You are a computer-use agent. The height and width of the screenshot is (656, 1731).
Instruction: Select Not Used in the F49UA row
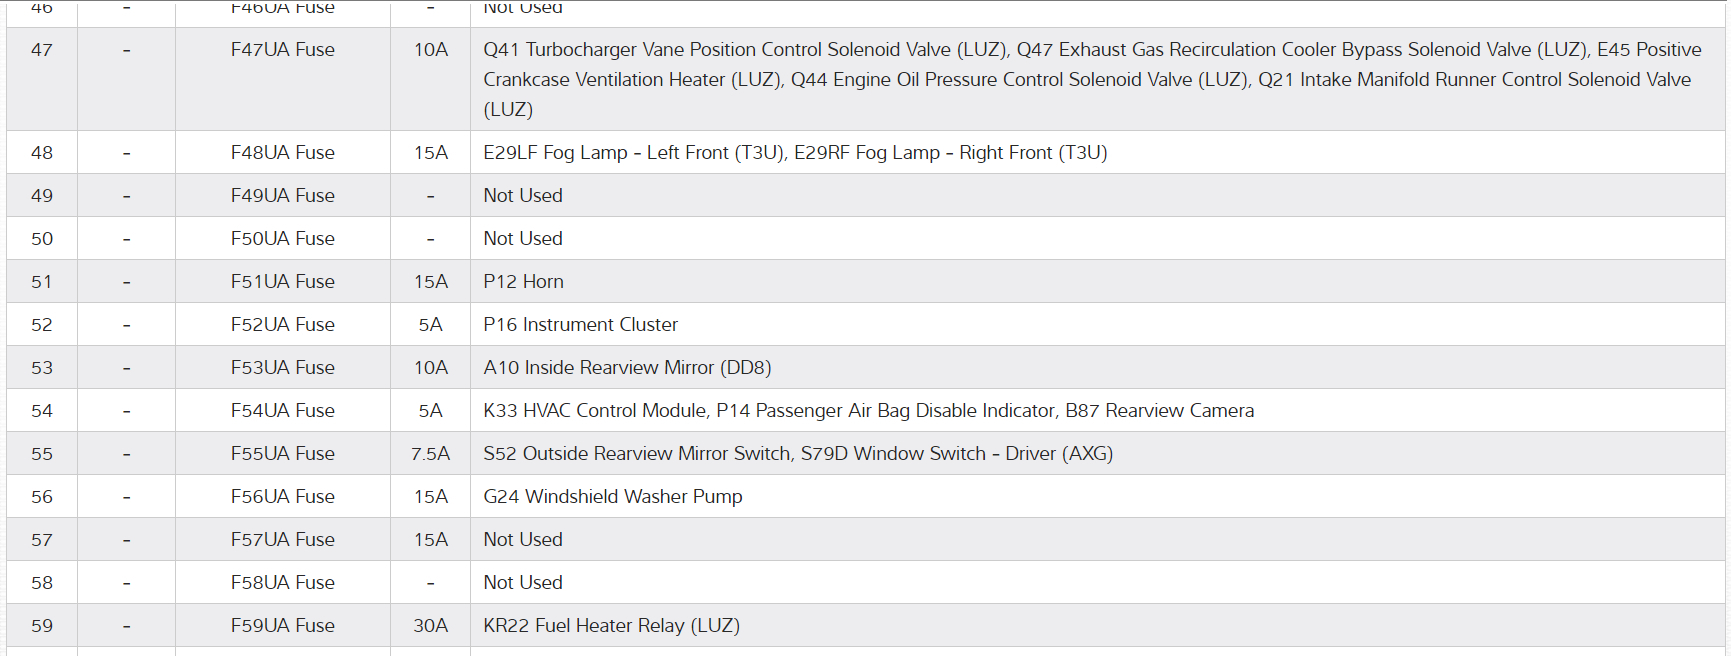click(523, 196)
